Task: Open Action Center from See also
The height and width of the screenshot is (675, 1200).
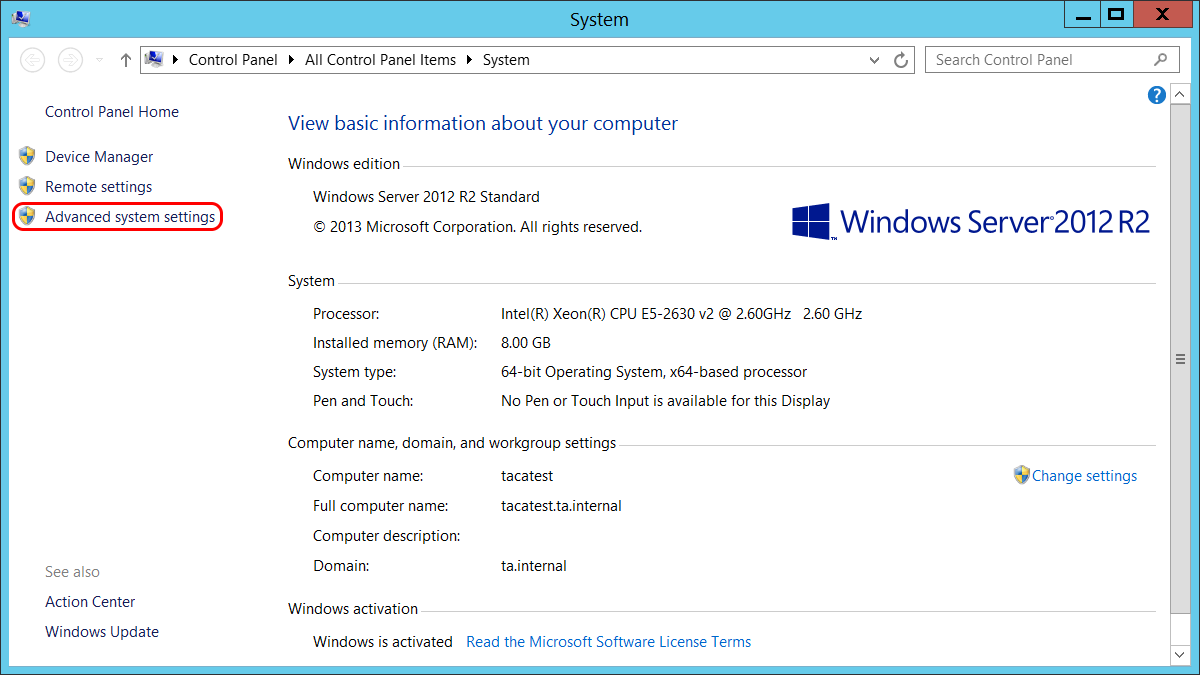Action: click(90, 602)
